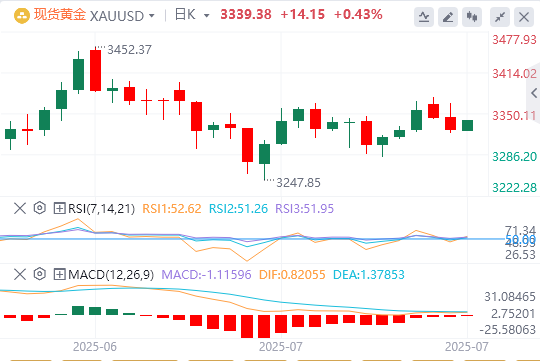Close the chart with X button
540x361 pixels.
coord(524,17)
